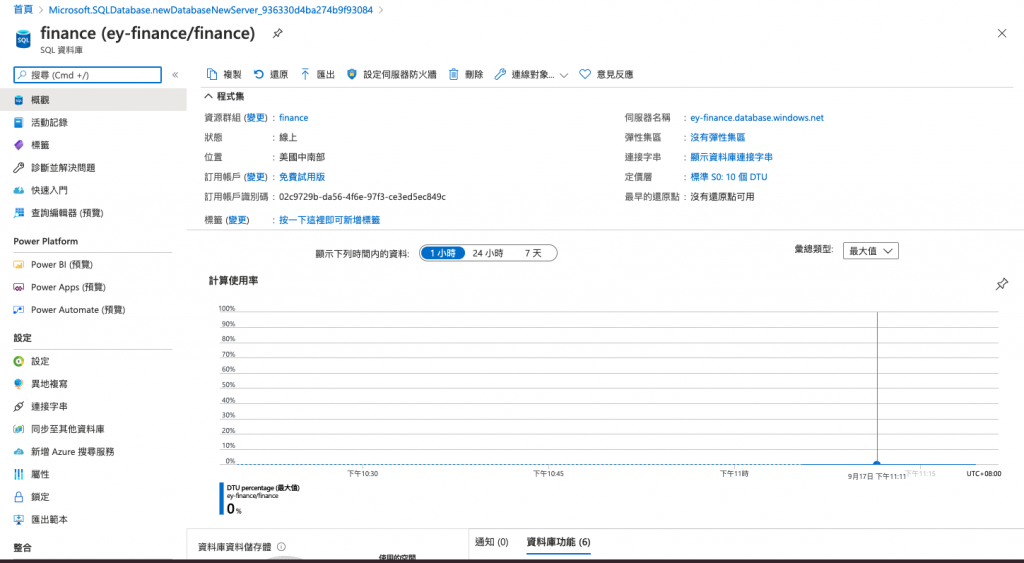
Task: Collapse the sidebar menu chevron
Action: [x=175, y=75]
